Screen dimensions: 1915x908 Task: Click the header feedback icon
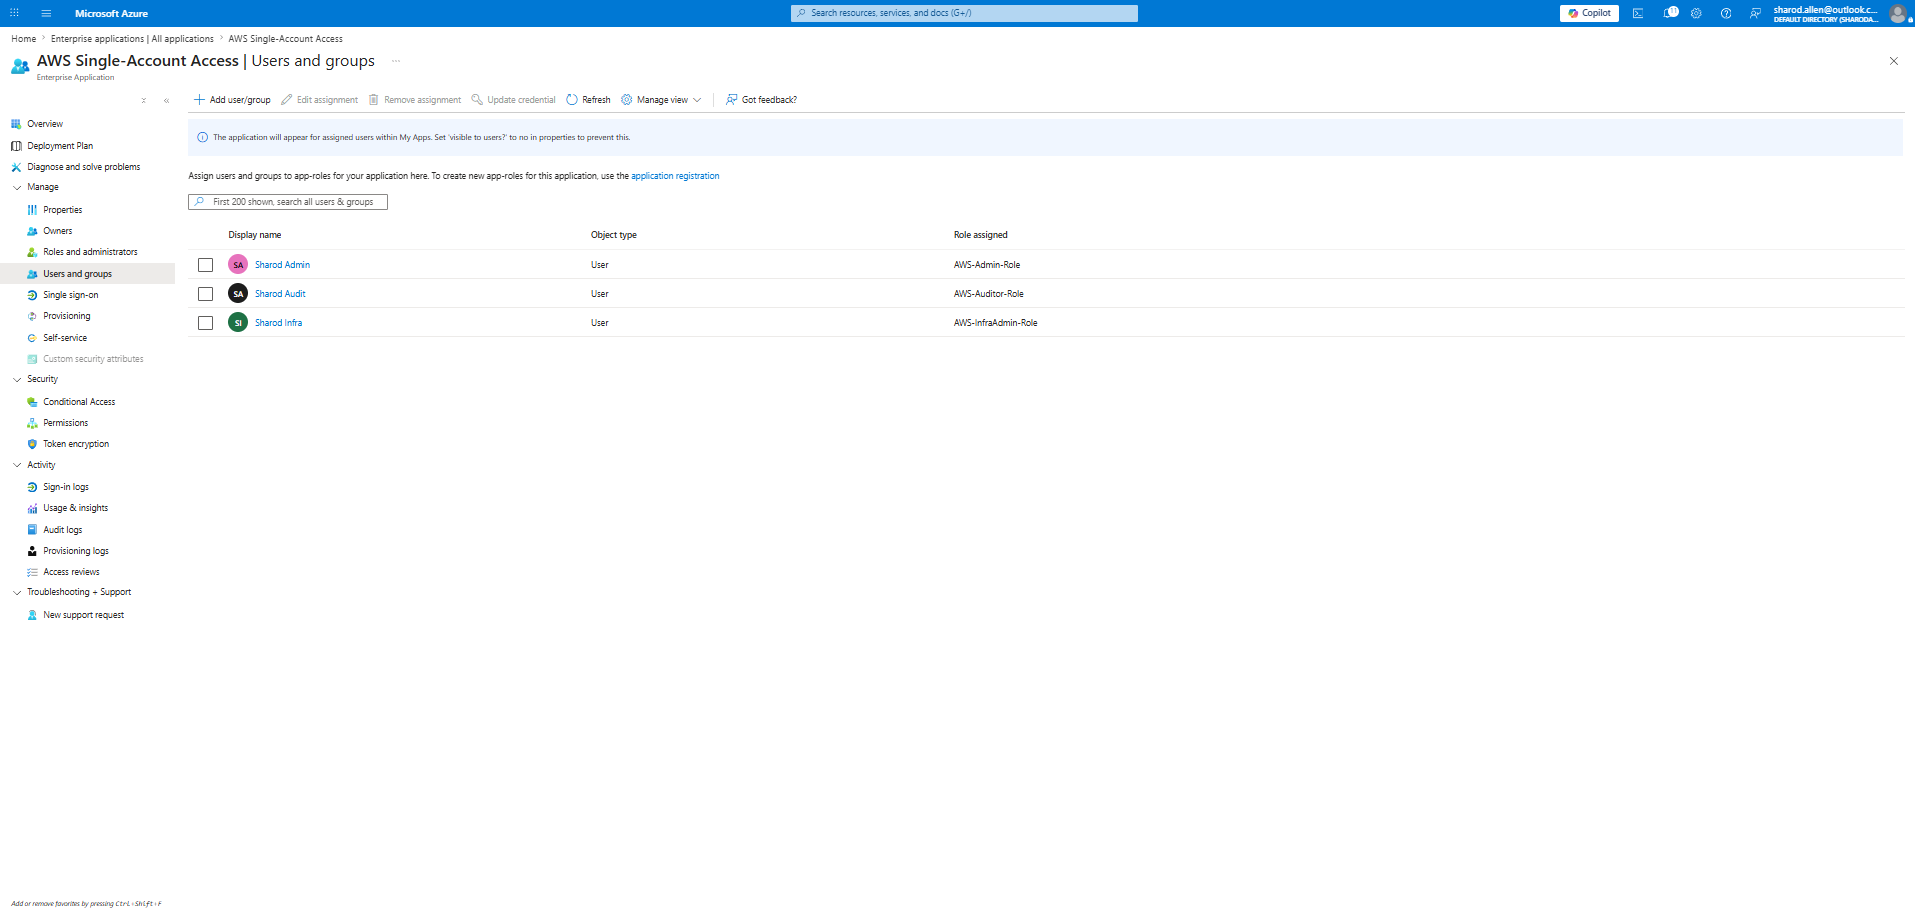tap(1755, 13)
